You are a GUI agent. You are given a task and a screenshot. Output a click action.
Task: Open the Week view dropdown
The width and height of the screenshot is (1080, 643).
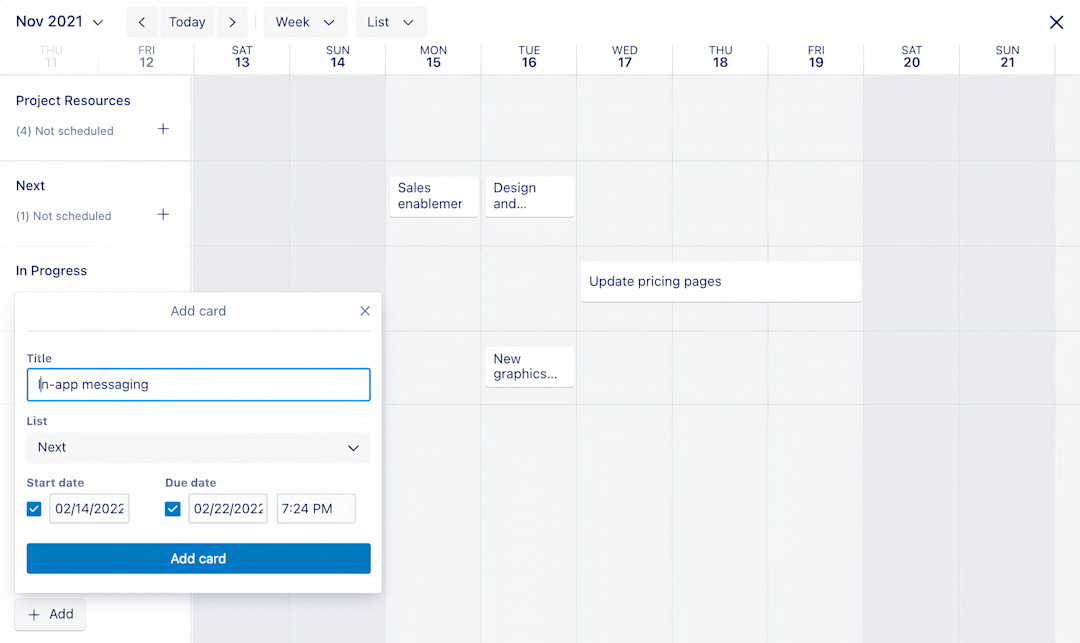tap(305, 21)
